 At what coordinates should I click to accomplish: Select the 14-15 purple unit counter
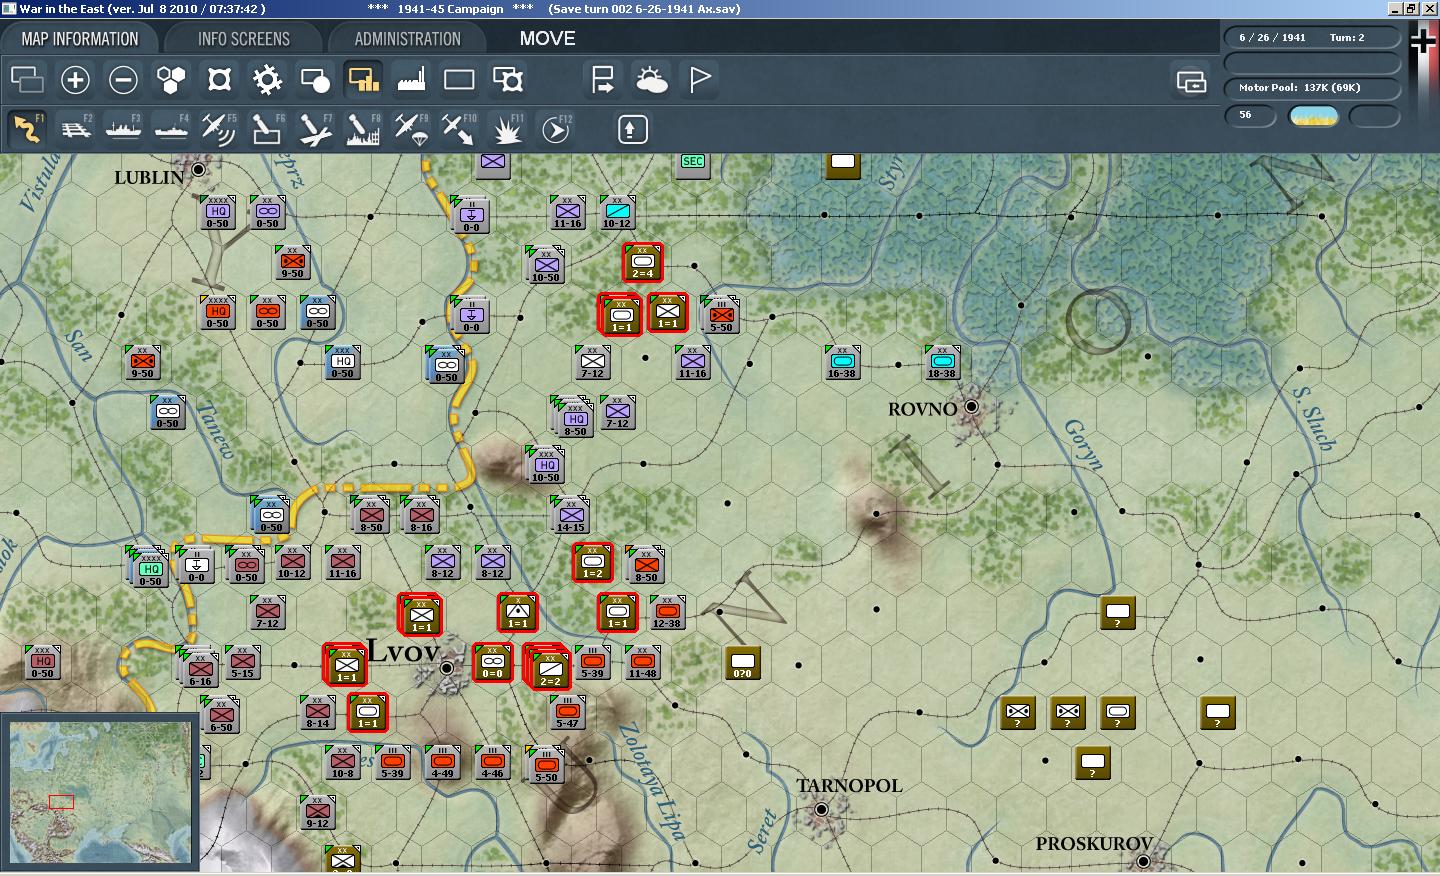570,515
